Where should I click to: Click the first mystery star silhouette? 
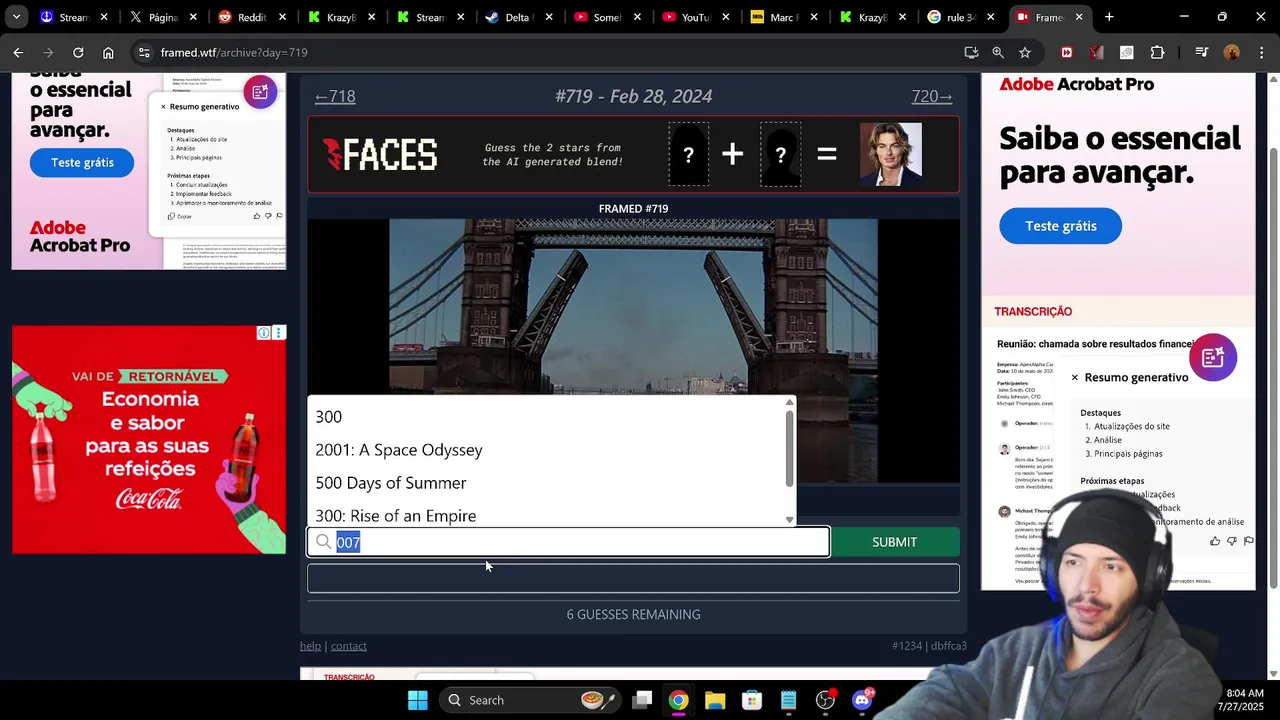coord(689,154)
